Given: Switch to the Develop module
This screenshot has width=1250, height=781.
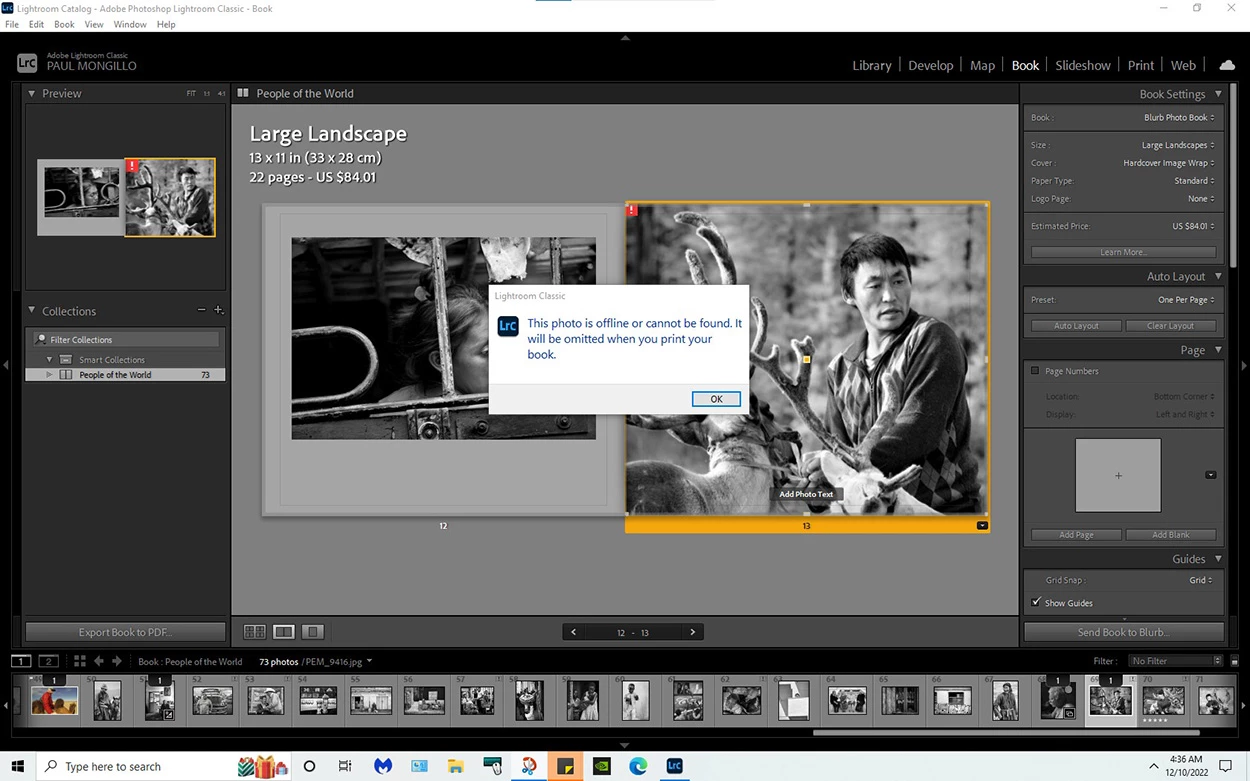Looking at the screenshot, I should pyautogui.click(x=931, y=65).
